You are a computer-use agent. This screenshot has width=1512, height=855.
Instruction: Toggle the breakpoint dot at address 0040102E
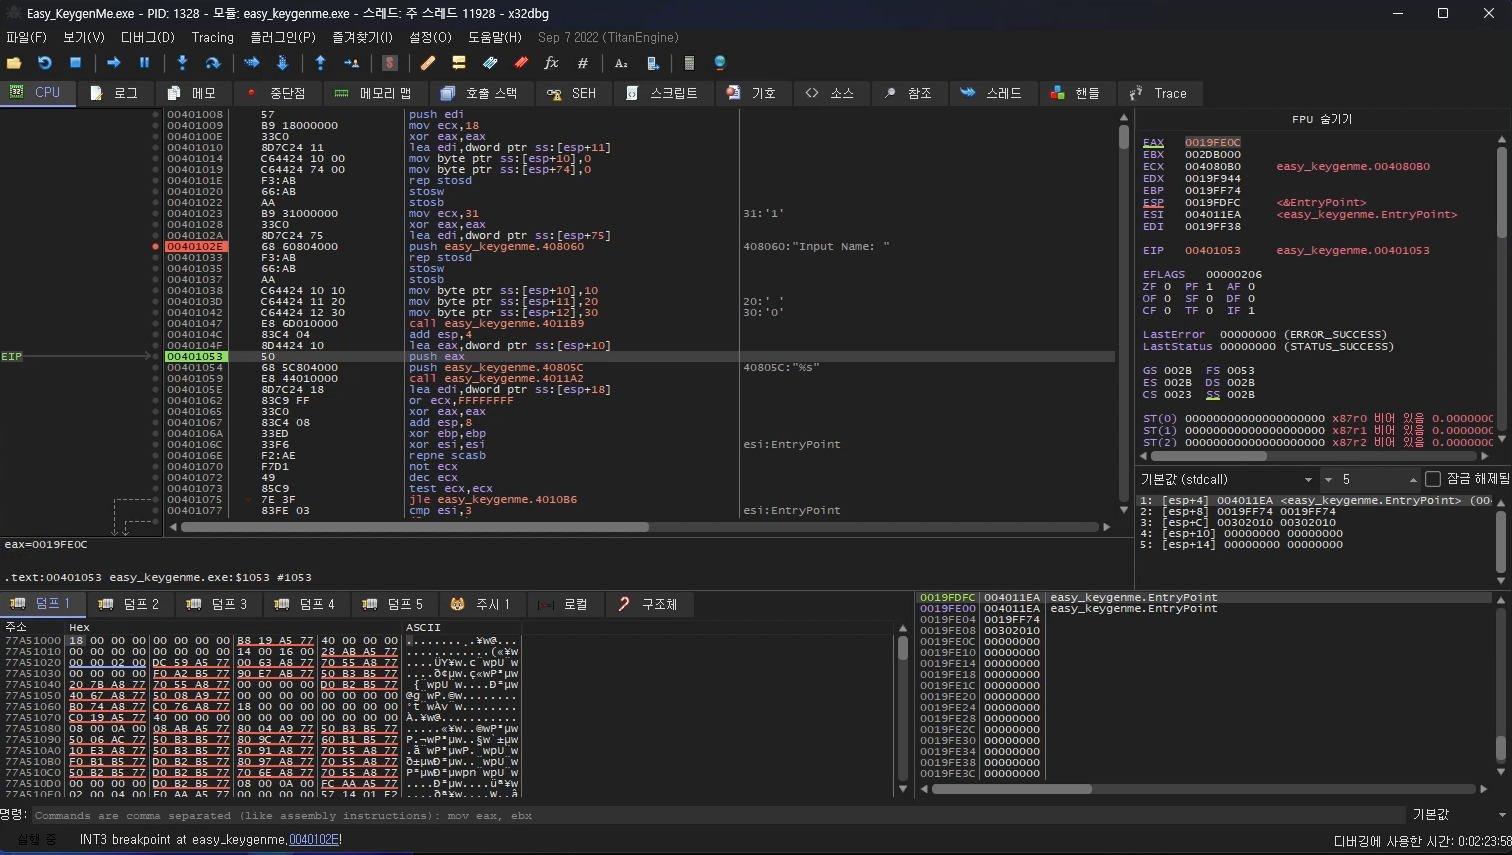click(156, 246)
